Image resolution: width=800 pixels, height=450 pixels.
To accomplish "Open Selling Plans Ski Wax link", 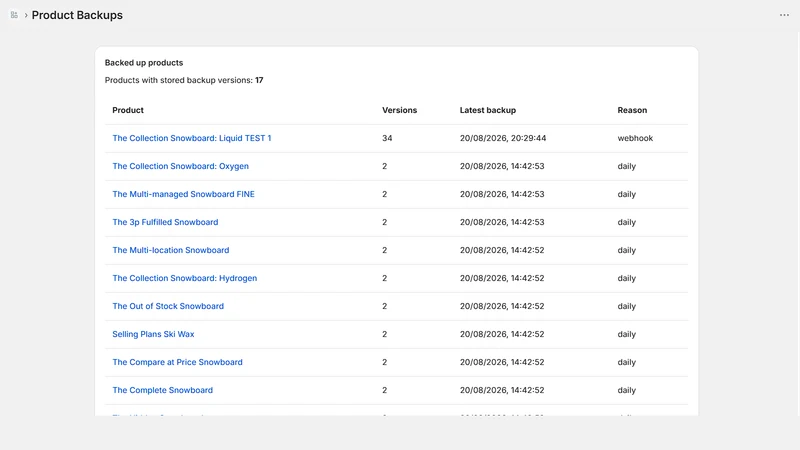I will [x=154, y=334].
